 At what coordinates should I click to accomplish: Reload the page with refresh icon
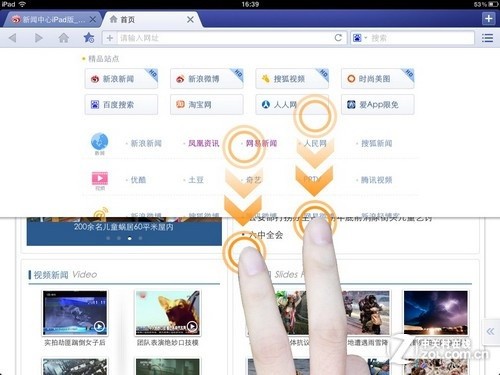(x=338, y=38)
